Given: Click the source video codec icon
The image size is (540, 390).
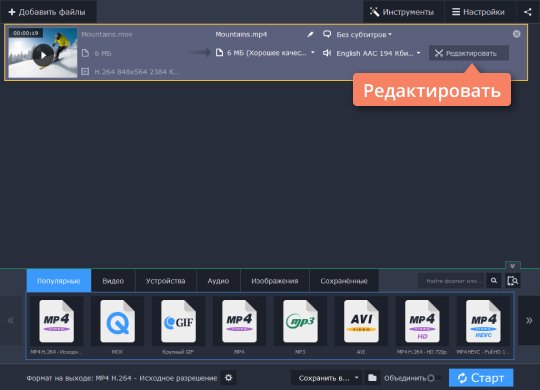Looking at the screenshot, I should click(x=85, y=72).
